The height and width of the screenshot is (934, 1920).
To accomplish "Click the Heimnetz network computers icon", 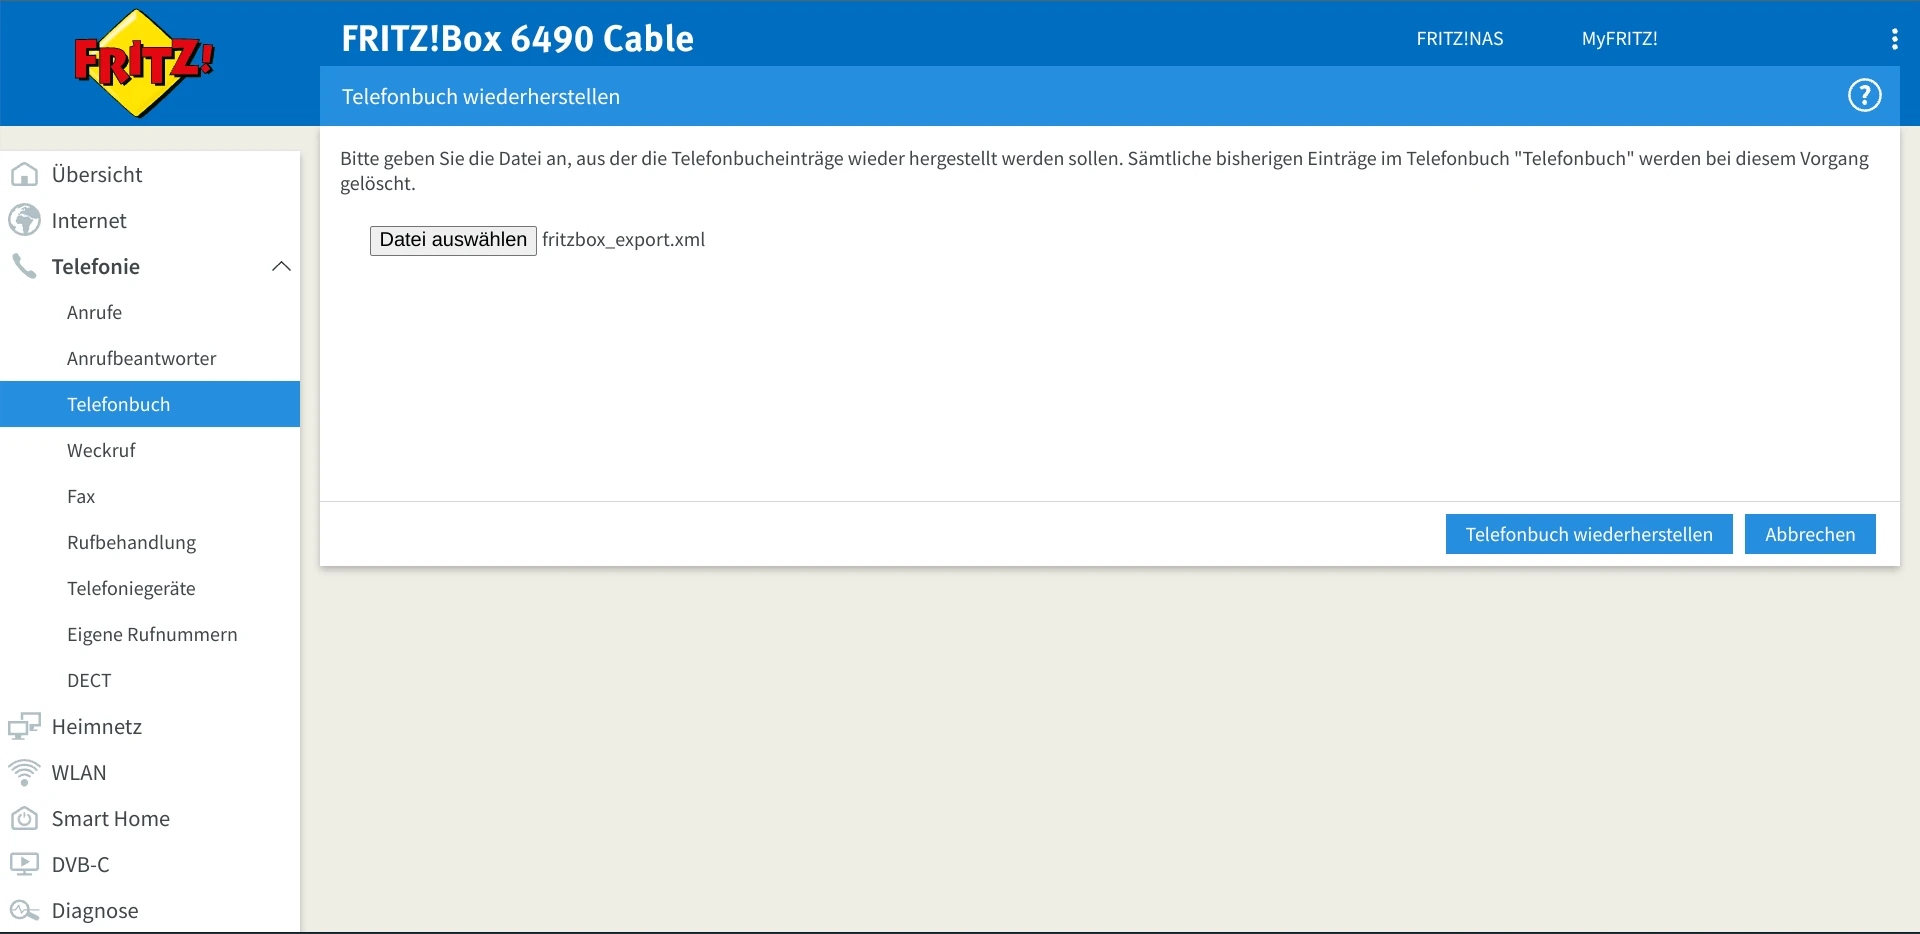I will [x=24, y=726].
